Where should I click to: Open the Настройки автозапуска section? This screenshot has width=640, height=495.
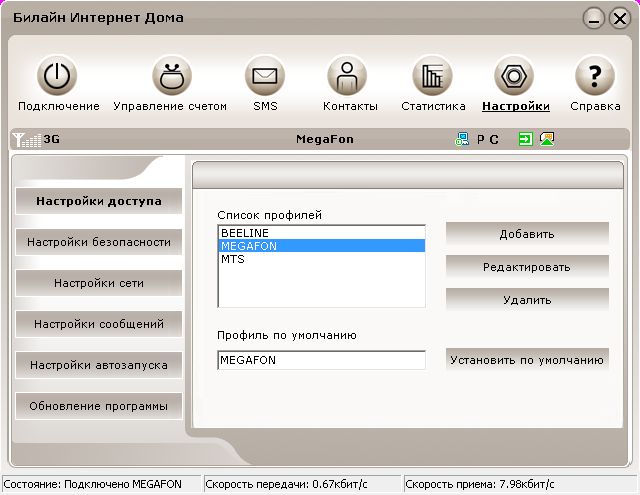(x=99, y=365)
